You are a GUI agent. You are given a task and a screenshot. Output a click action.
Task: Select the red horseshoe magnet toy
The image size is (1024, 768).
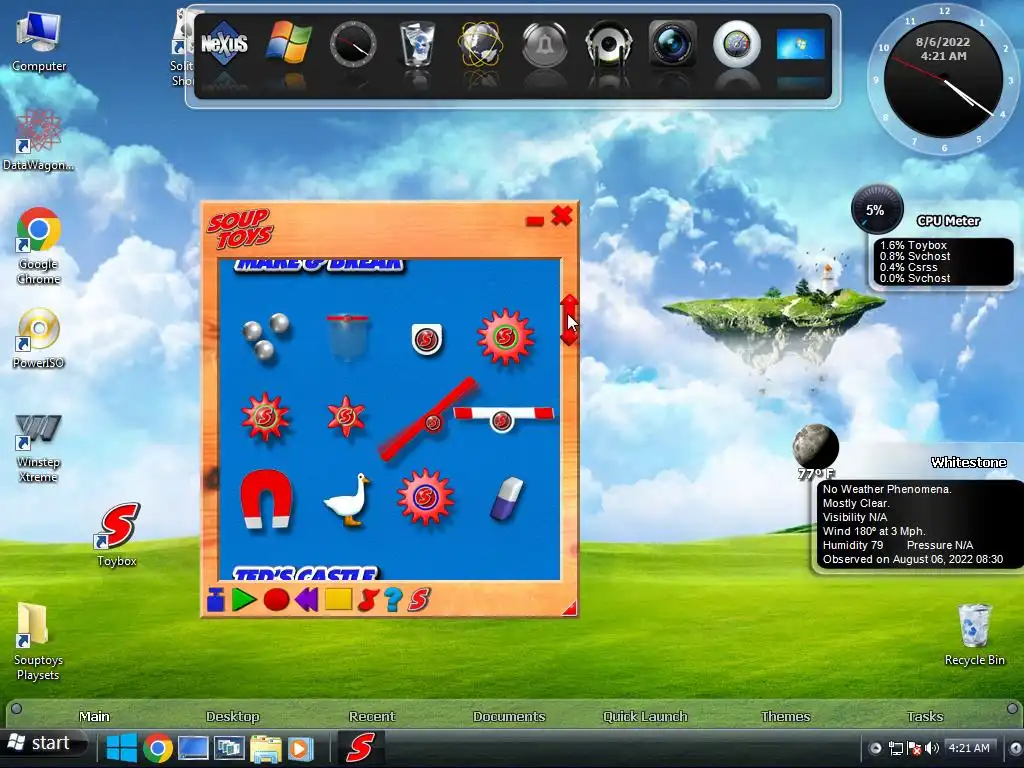pos(266,498)
